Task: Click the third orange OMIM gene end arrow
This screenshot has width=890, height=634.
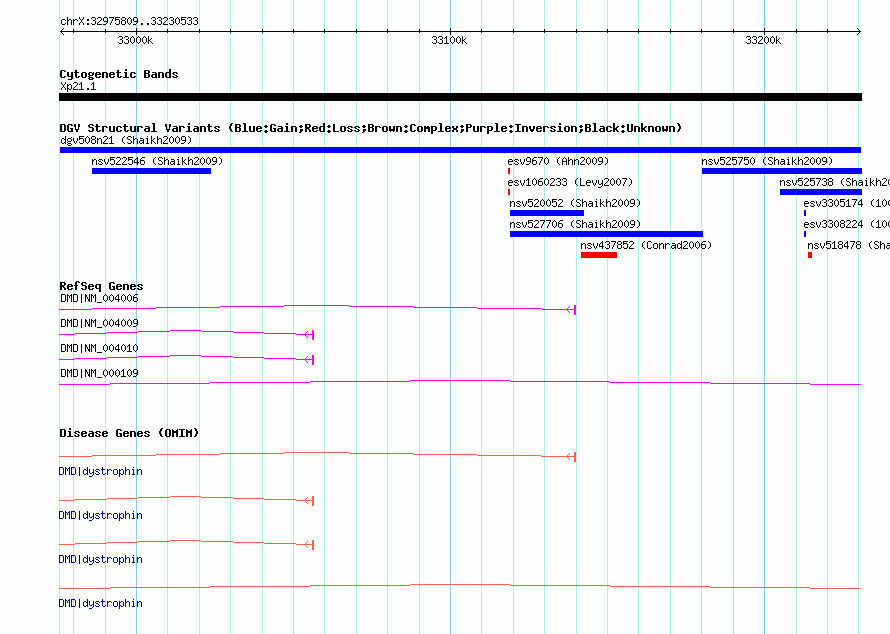Action: (x=309, y=545)
